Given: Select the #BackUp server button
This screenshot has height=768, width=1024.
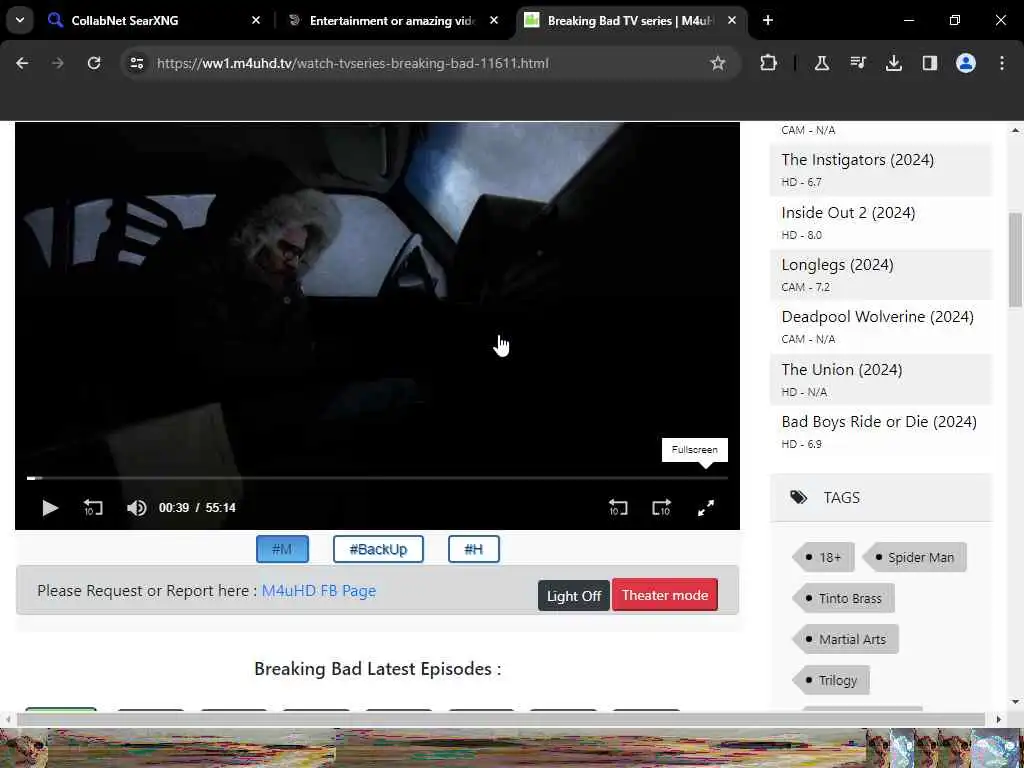Looking at the screenshot, I should (378, 549).
